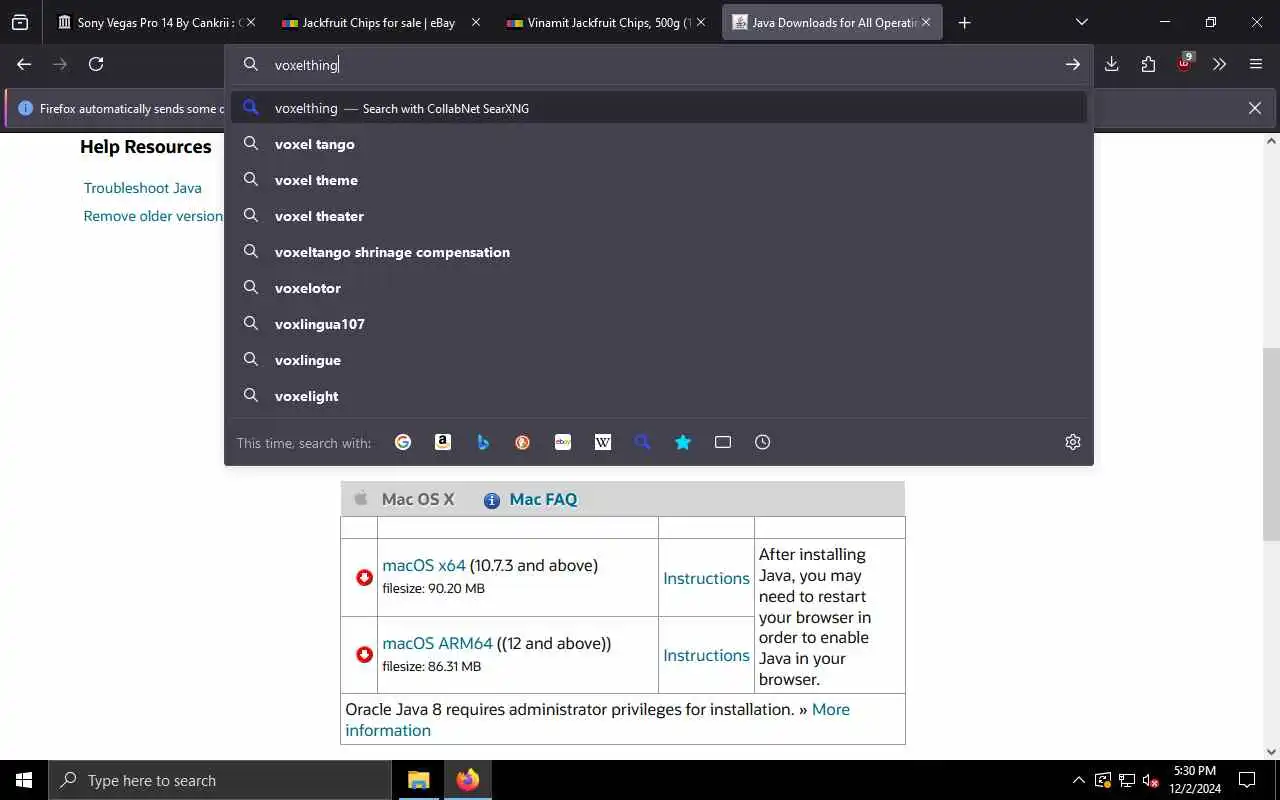
Task: Select the 'voxelotor' suggestion
Action: click(x=659, y=288)
